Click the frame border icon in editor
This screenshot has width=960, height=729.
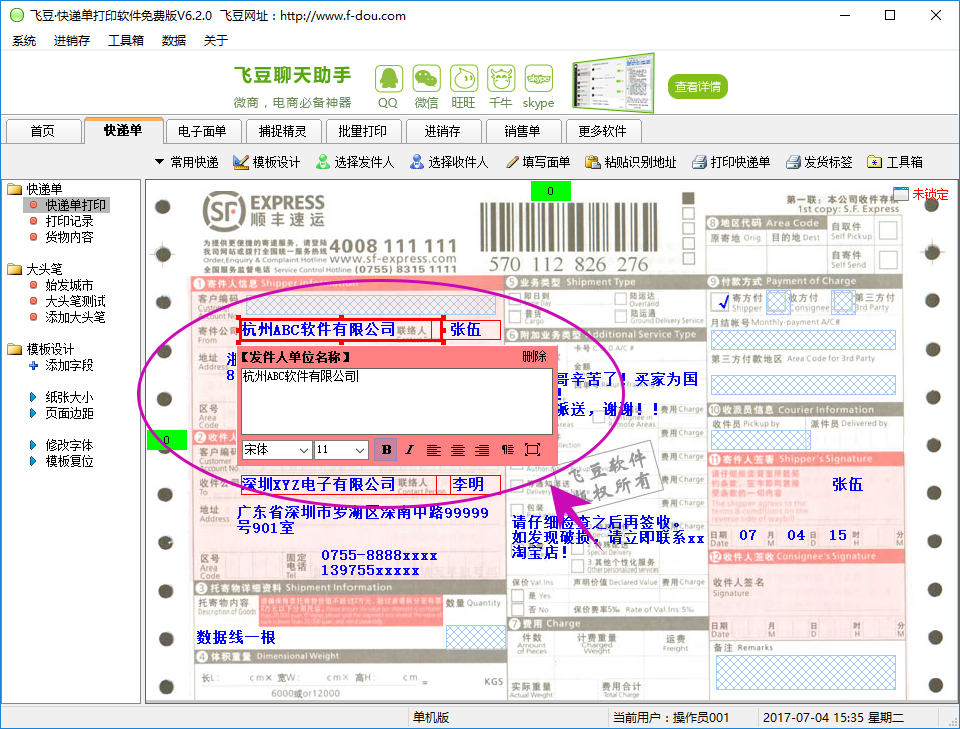point(533,450)
